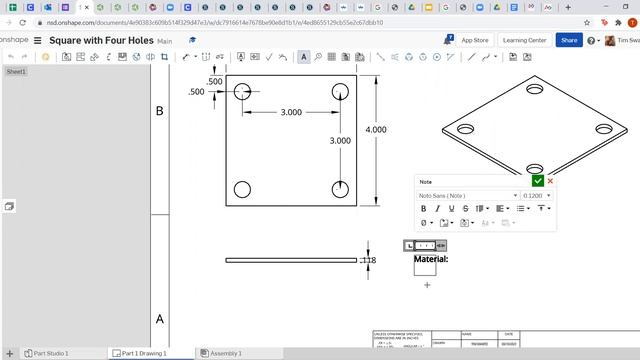Click the last toolbar icon at far right
The width and height of the screenshot is (640, 360).
pos(527,57)
